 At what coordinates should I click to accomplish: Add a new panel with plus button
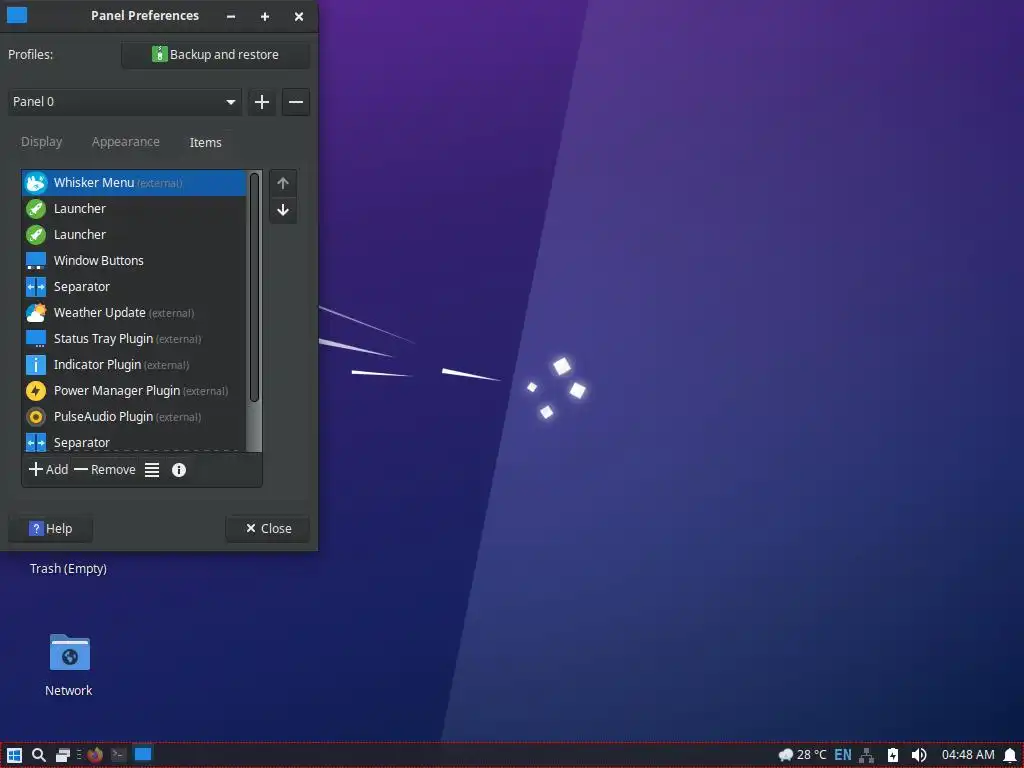(x=262, y=102)
